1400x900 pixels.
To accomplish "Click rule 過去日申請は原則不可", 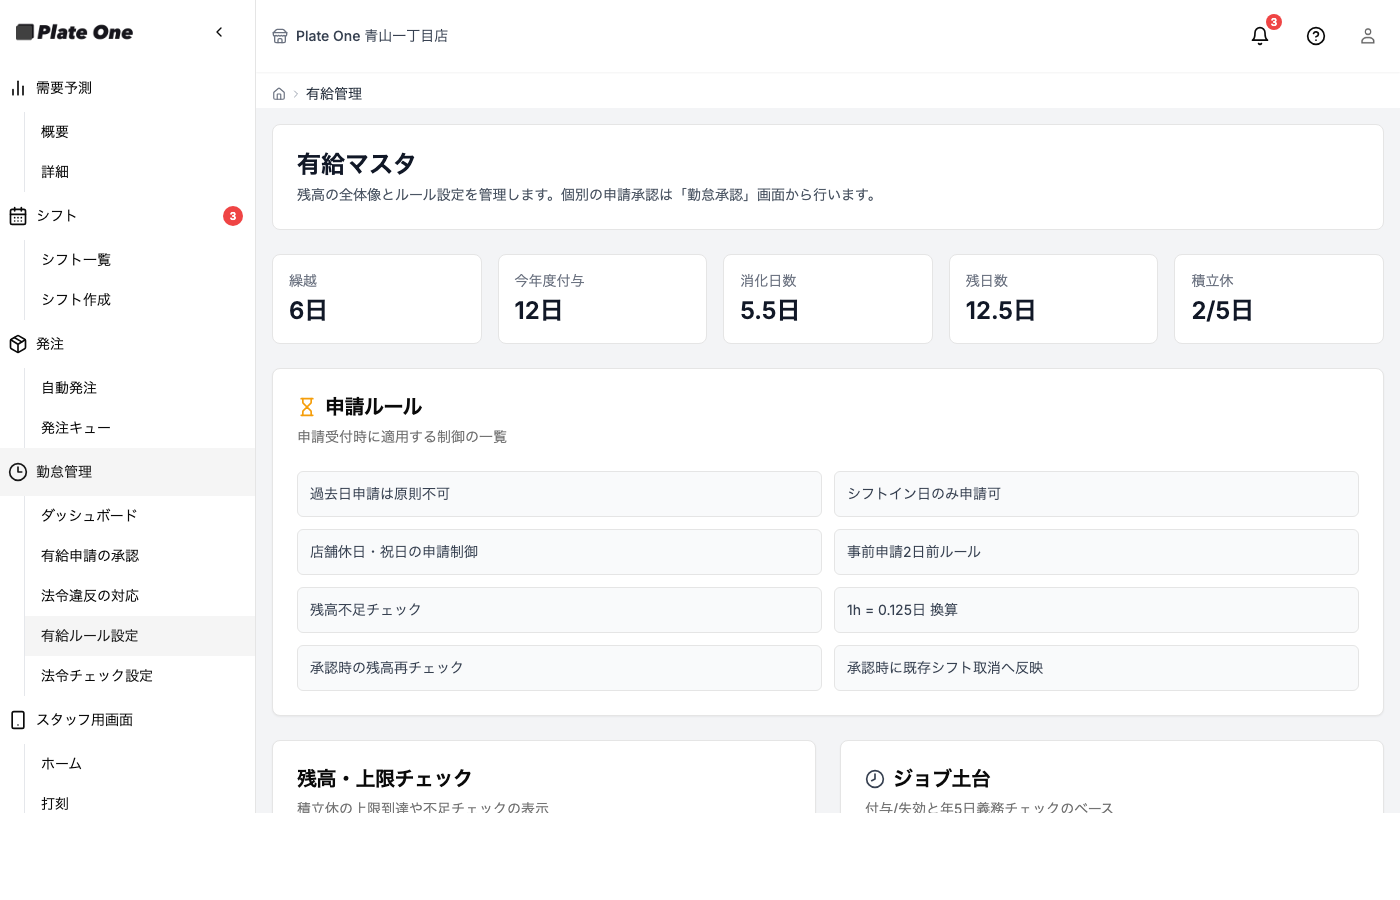I will [x=559, y=494].
